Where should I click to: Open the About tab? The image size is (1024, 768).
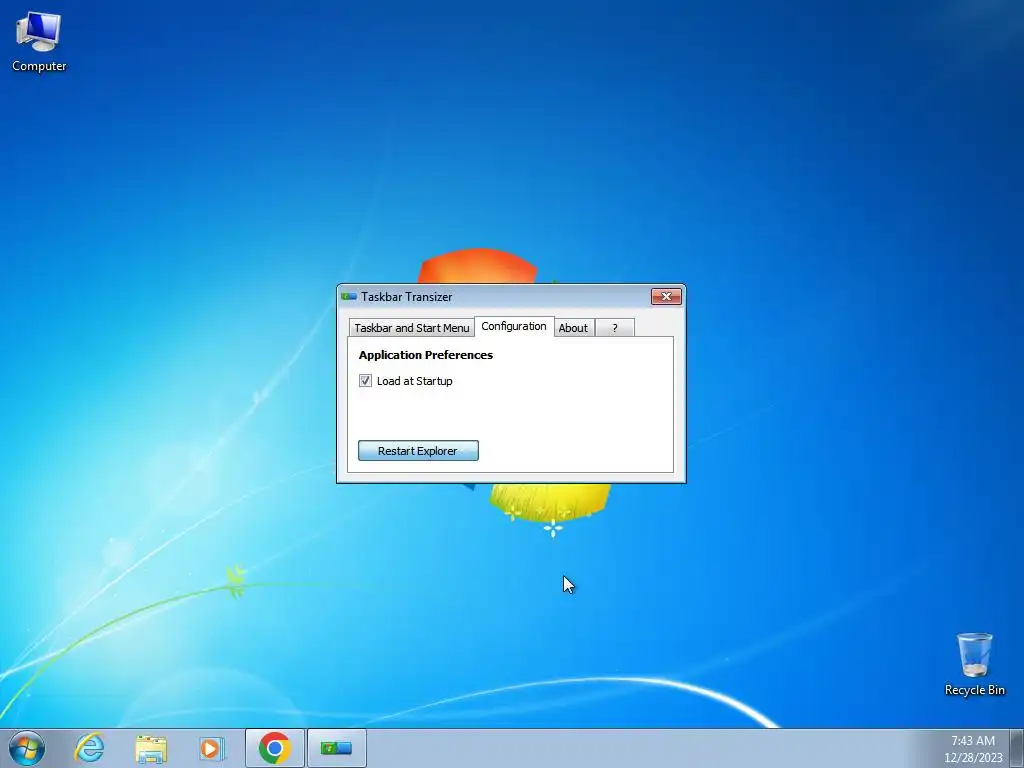point(573,328)
